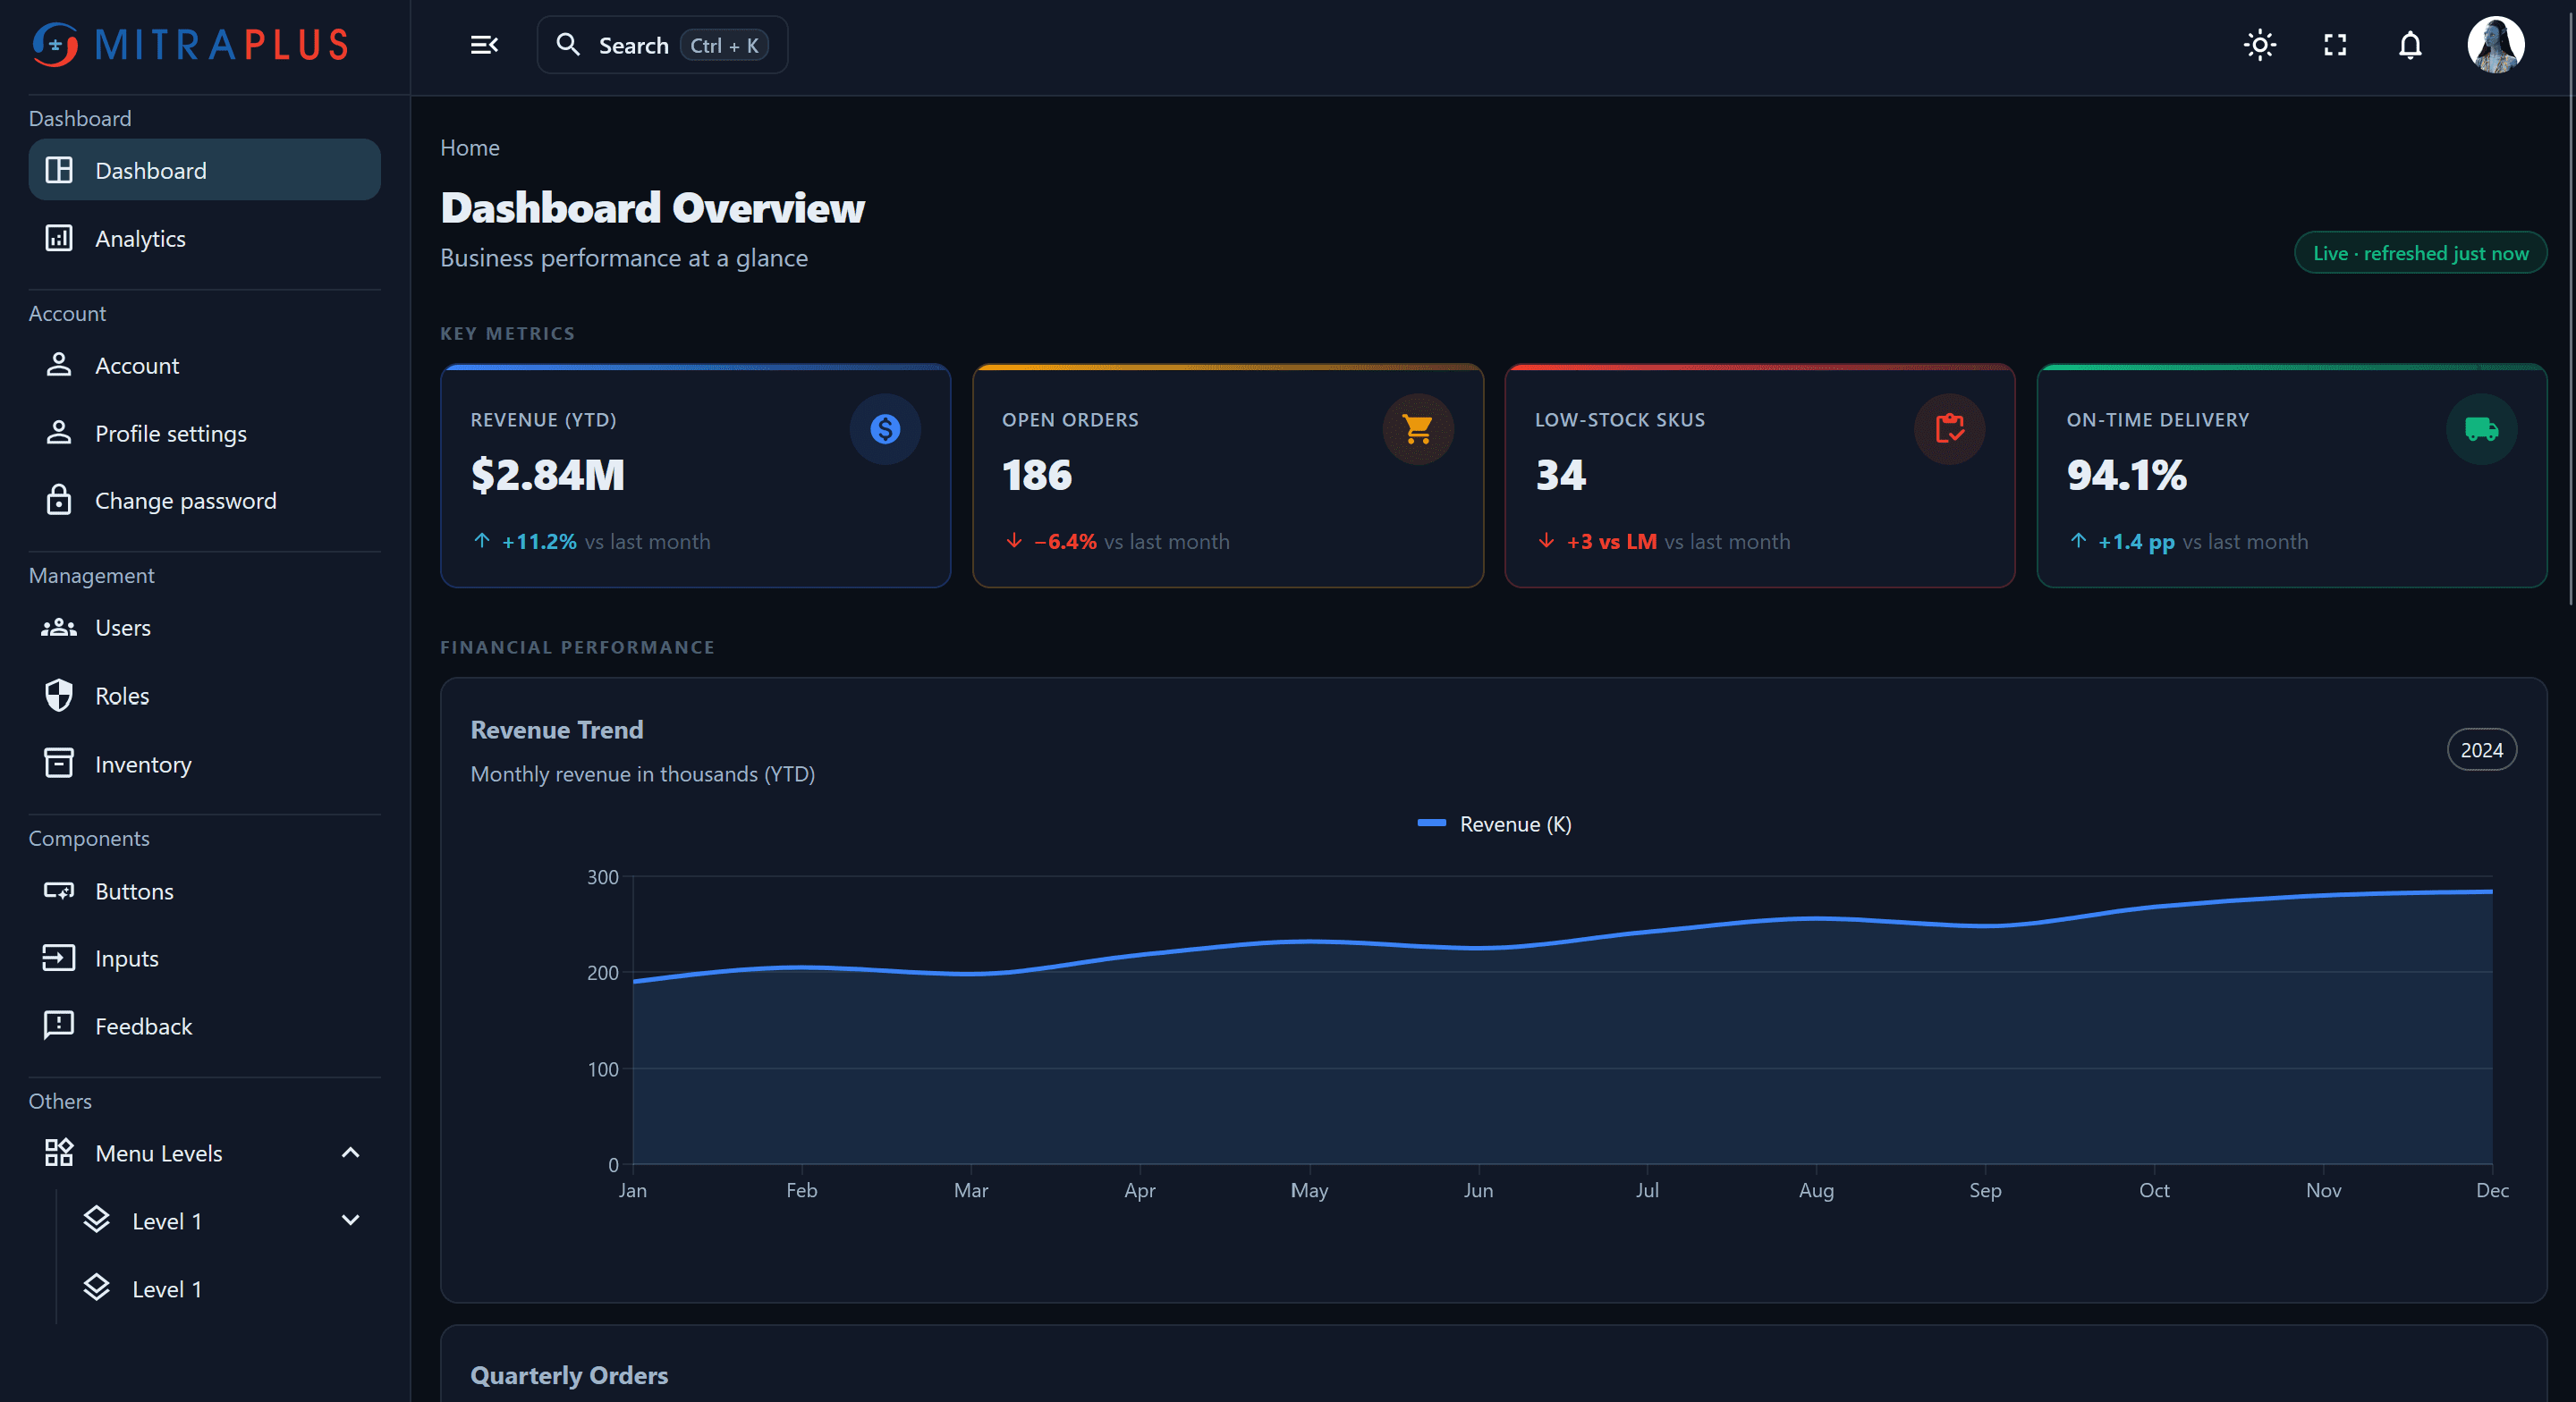Viewport: 2576px width, 1402px height.
Task: Click the Buttons component icon
Action: (59, 890)
